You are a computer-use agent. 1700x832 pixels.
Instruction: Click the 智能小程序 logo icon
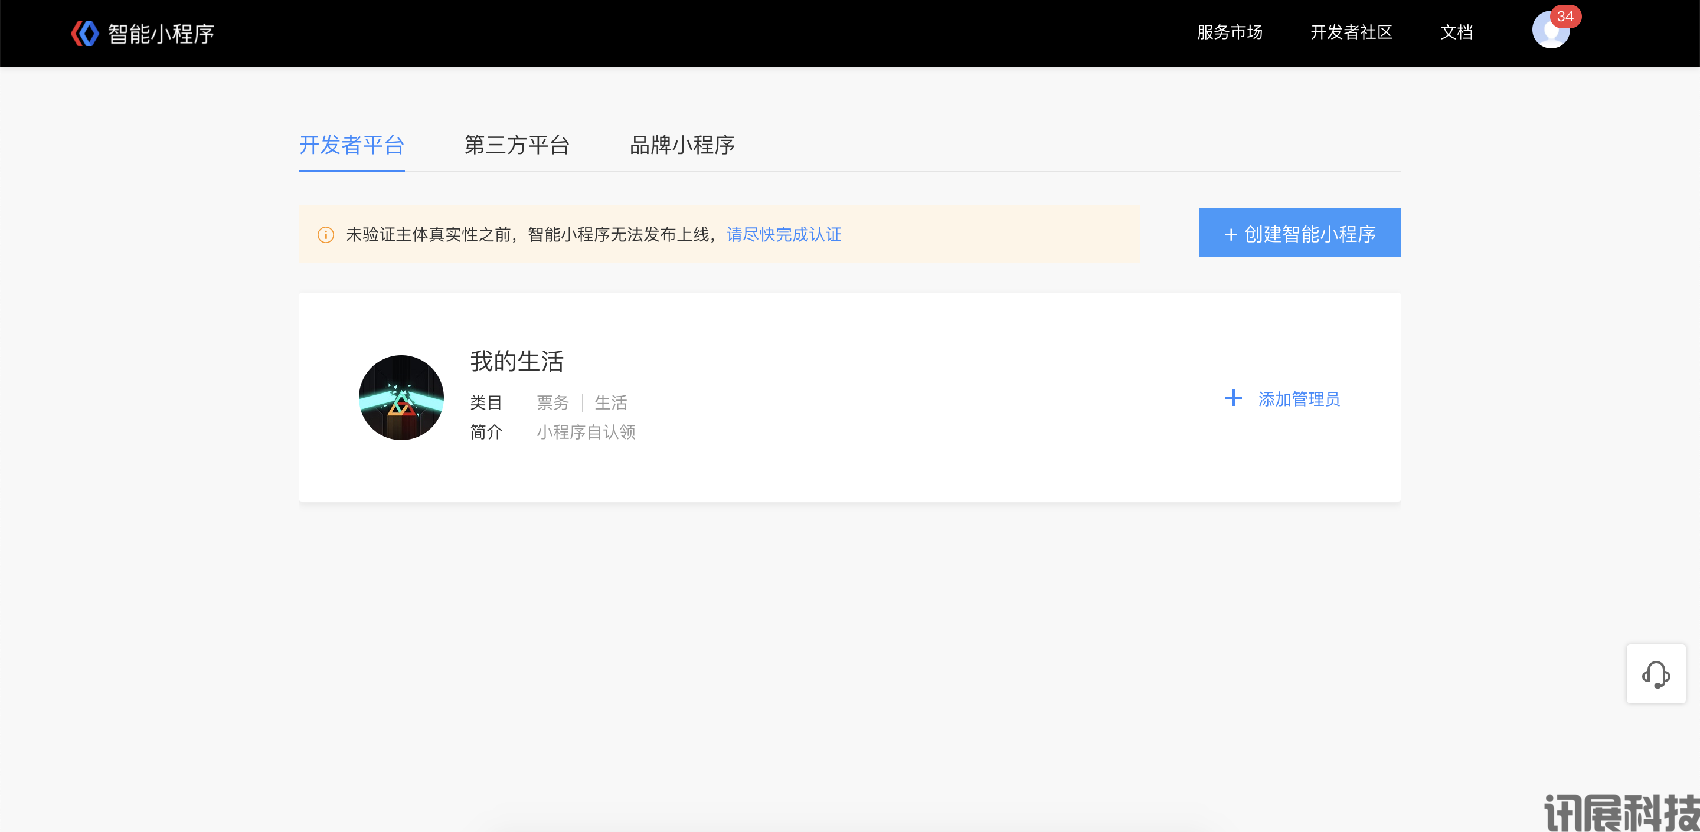click(x=85, y=33)
